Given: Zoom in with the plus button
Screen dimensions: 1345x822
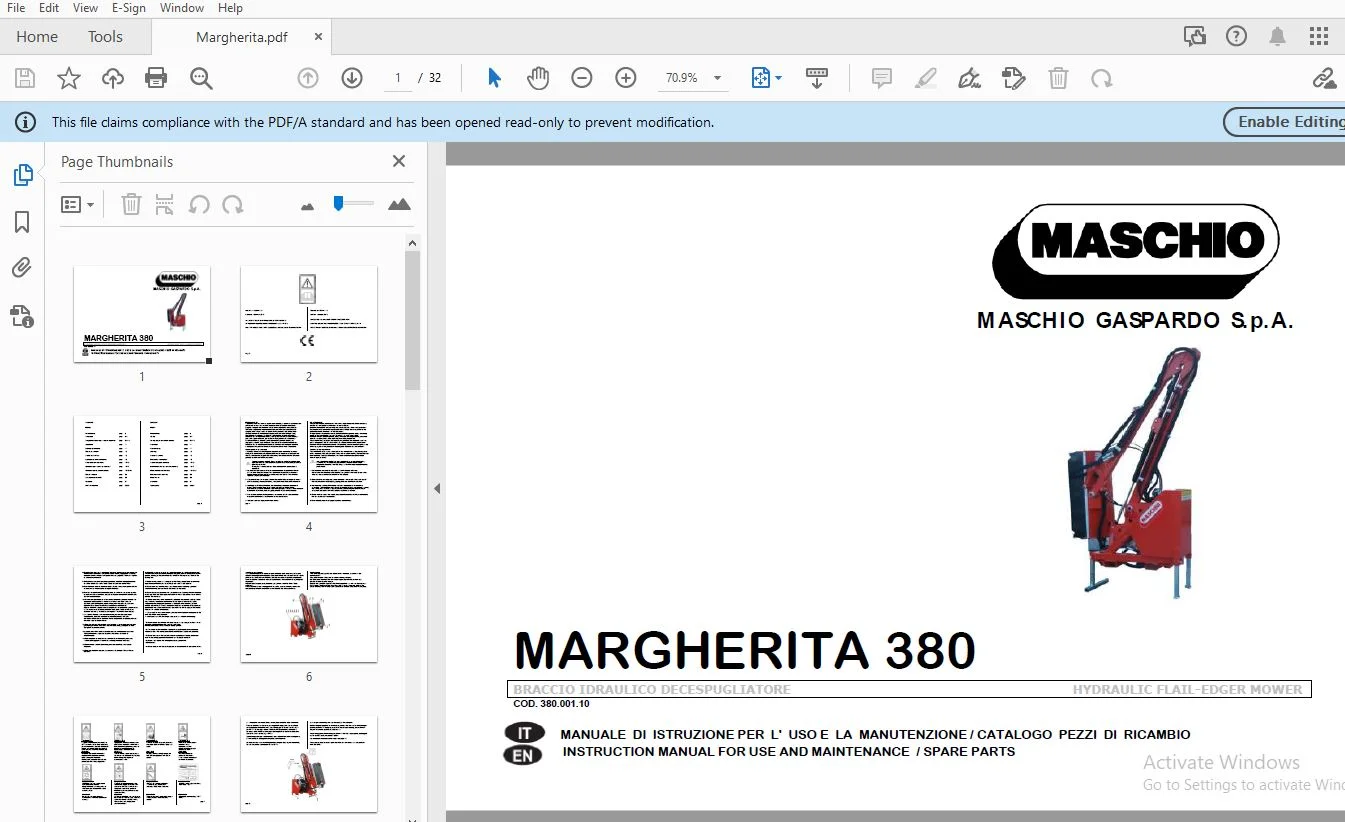Looking at the screenshot, I should [626, 78].
